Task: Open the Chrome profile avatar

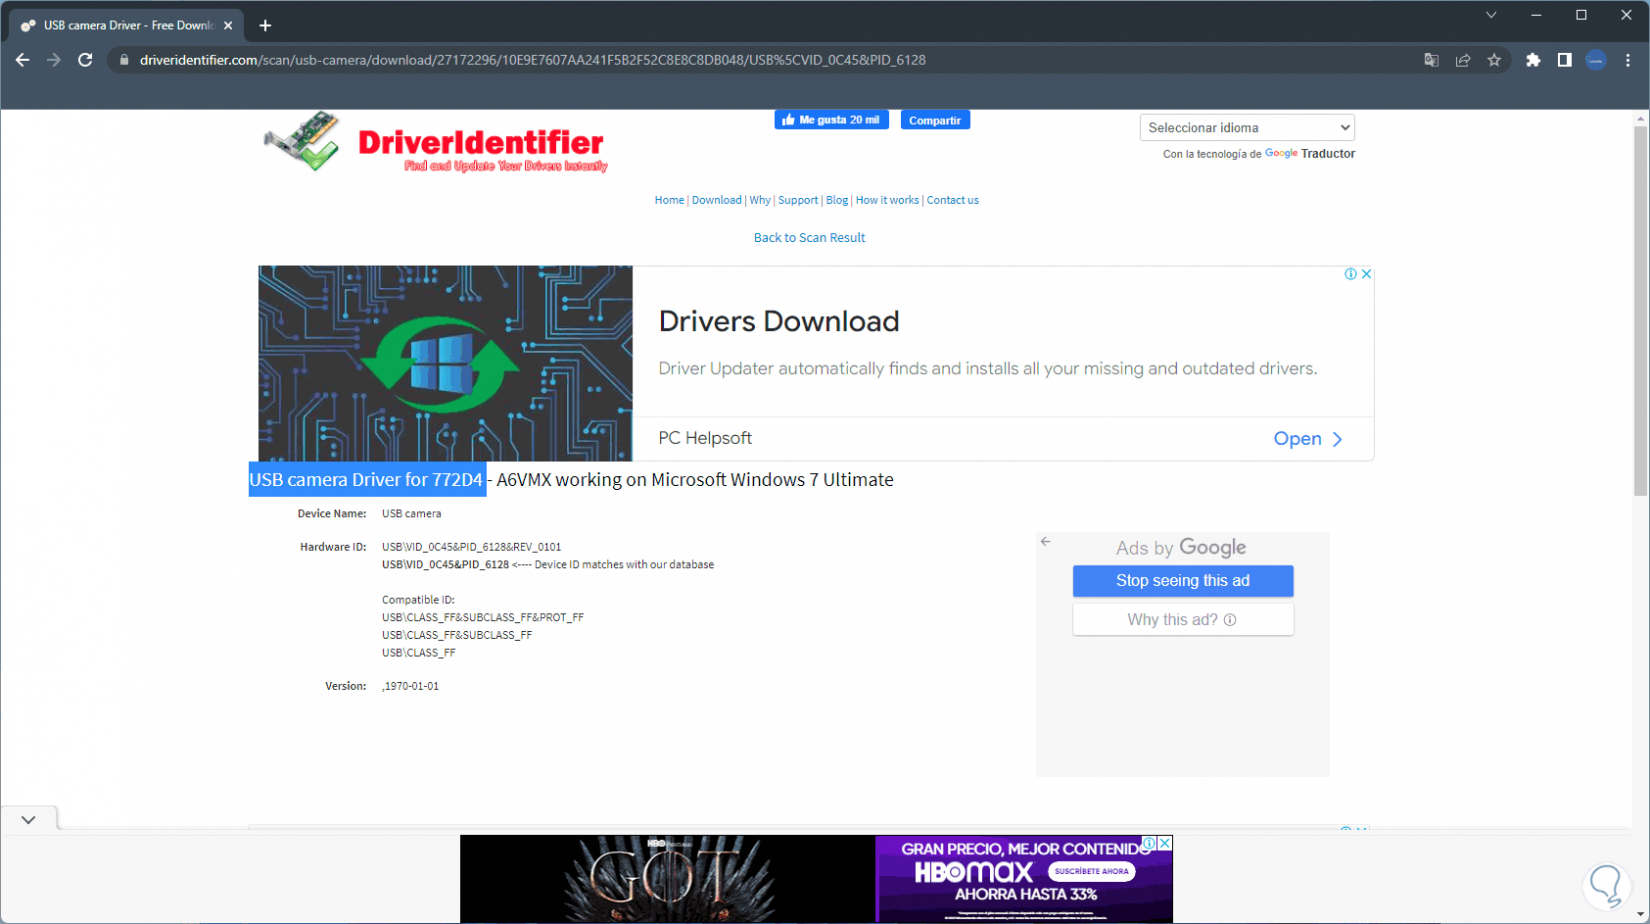Action: [x=1596, y=60]
